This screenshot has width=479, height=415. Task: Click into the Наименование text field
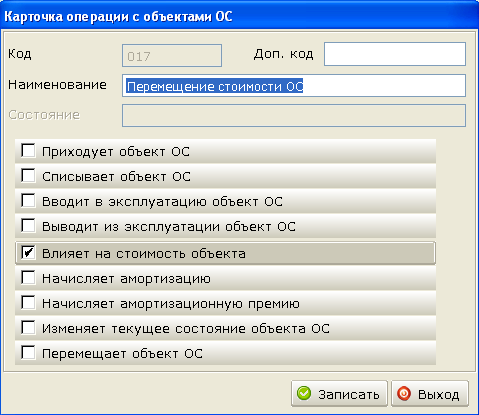[294, 86]
